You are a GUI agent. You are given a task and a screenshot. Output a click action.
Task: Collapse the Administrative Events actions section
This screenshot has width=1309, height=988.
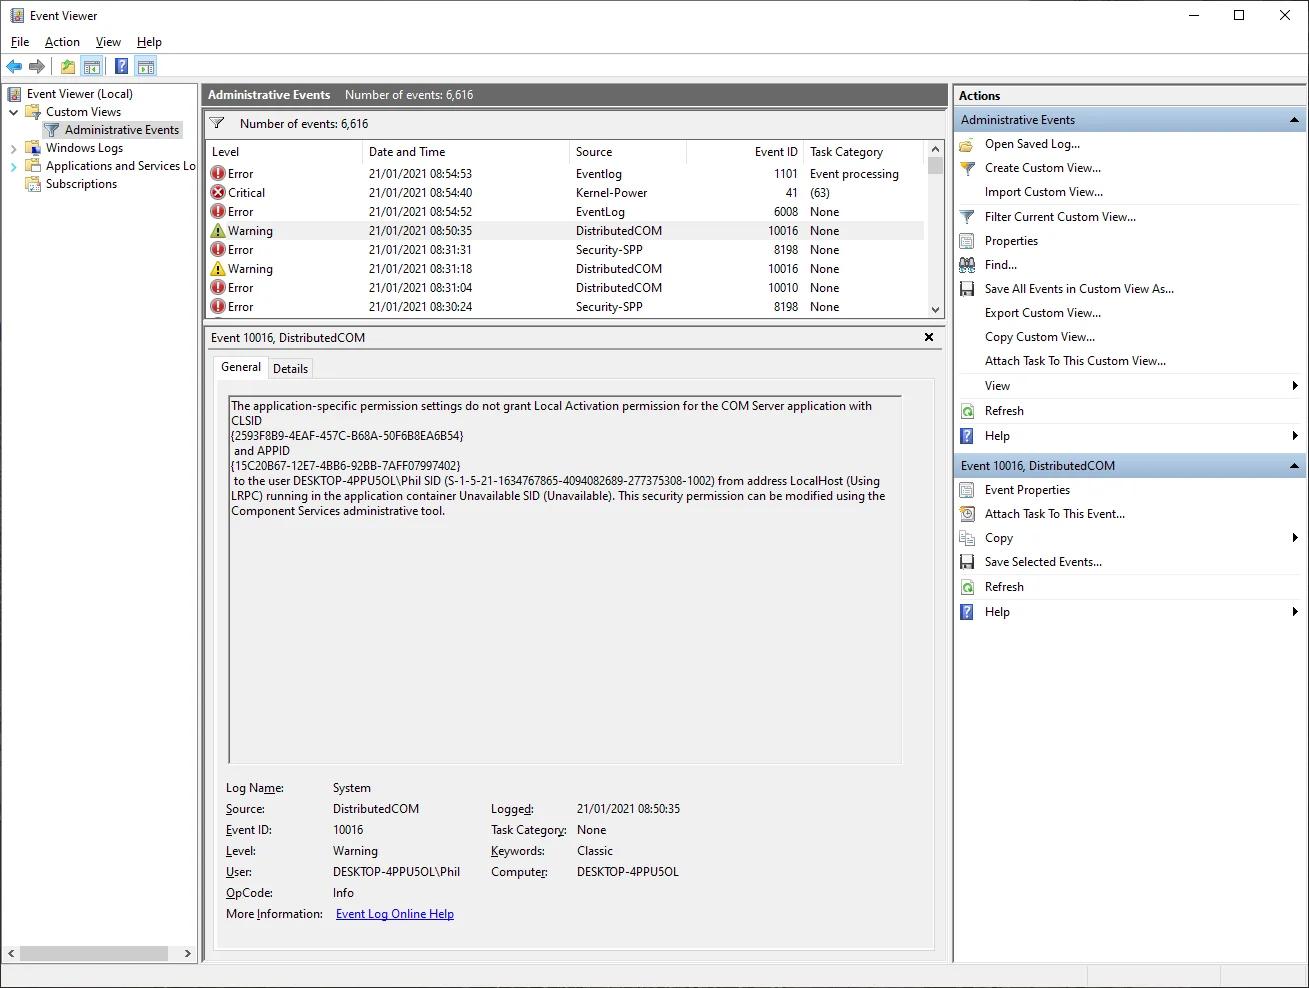click(1294, 120)
